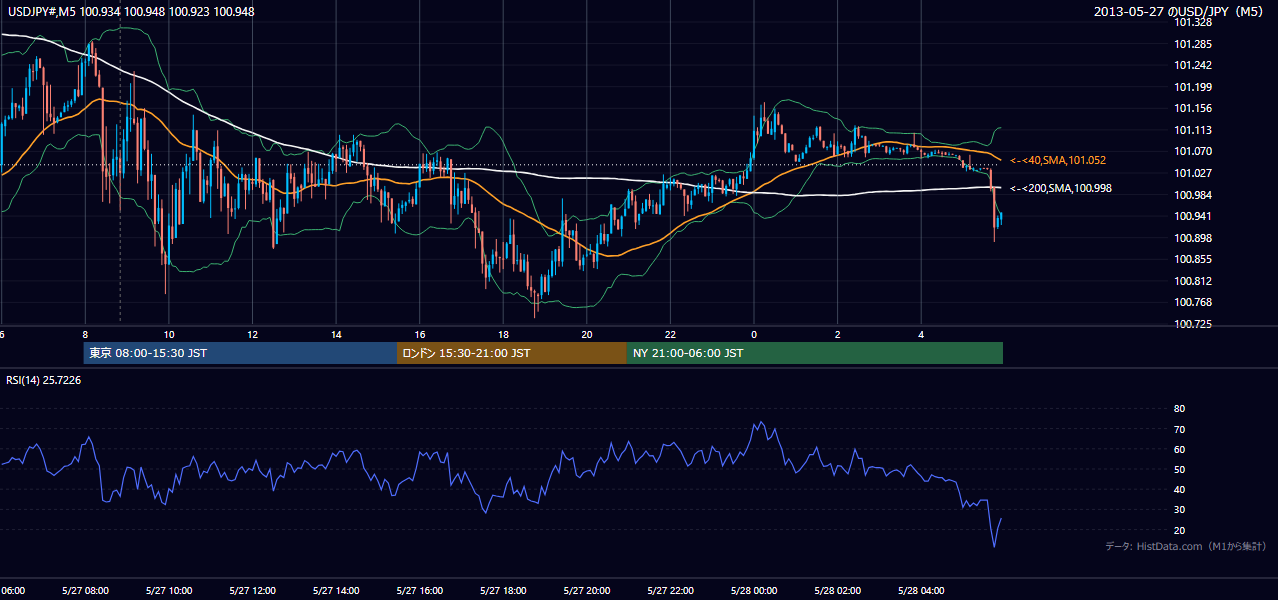The image size is (1278, 600).
Task: Select the ロンドン 15:30-21:00 JST session bar
Action: [512, 353]
